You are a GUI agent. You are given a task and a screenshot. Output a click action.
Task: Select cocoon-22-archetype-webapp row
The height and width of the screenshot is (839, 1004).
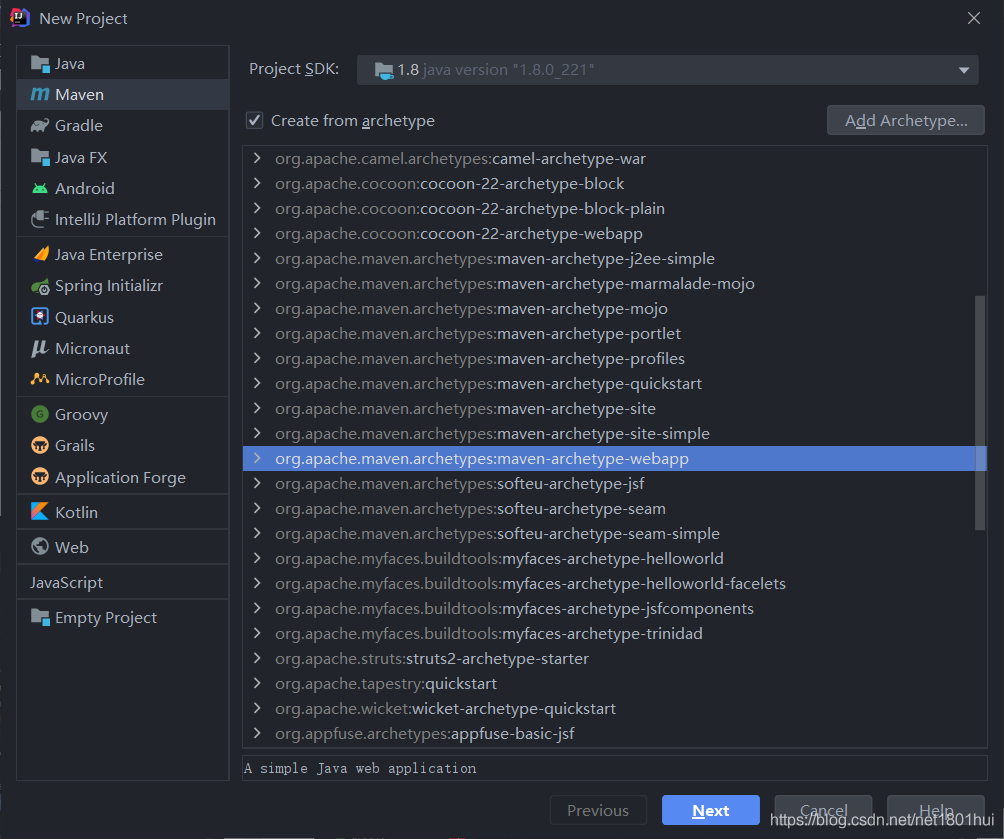(615, 233)
